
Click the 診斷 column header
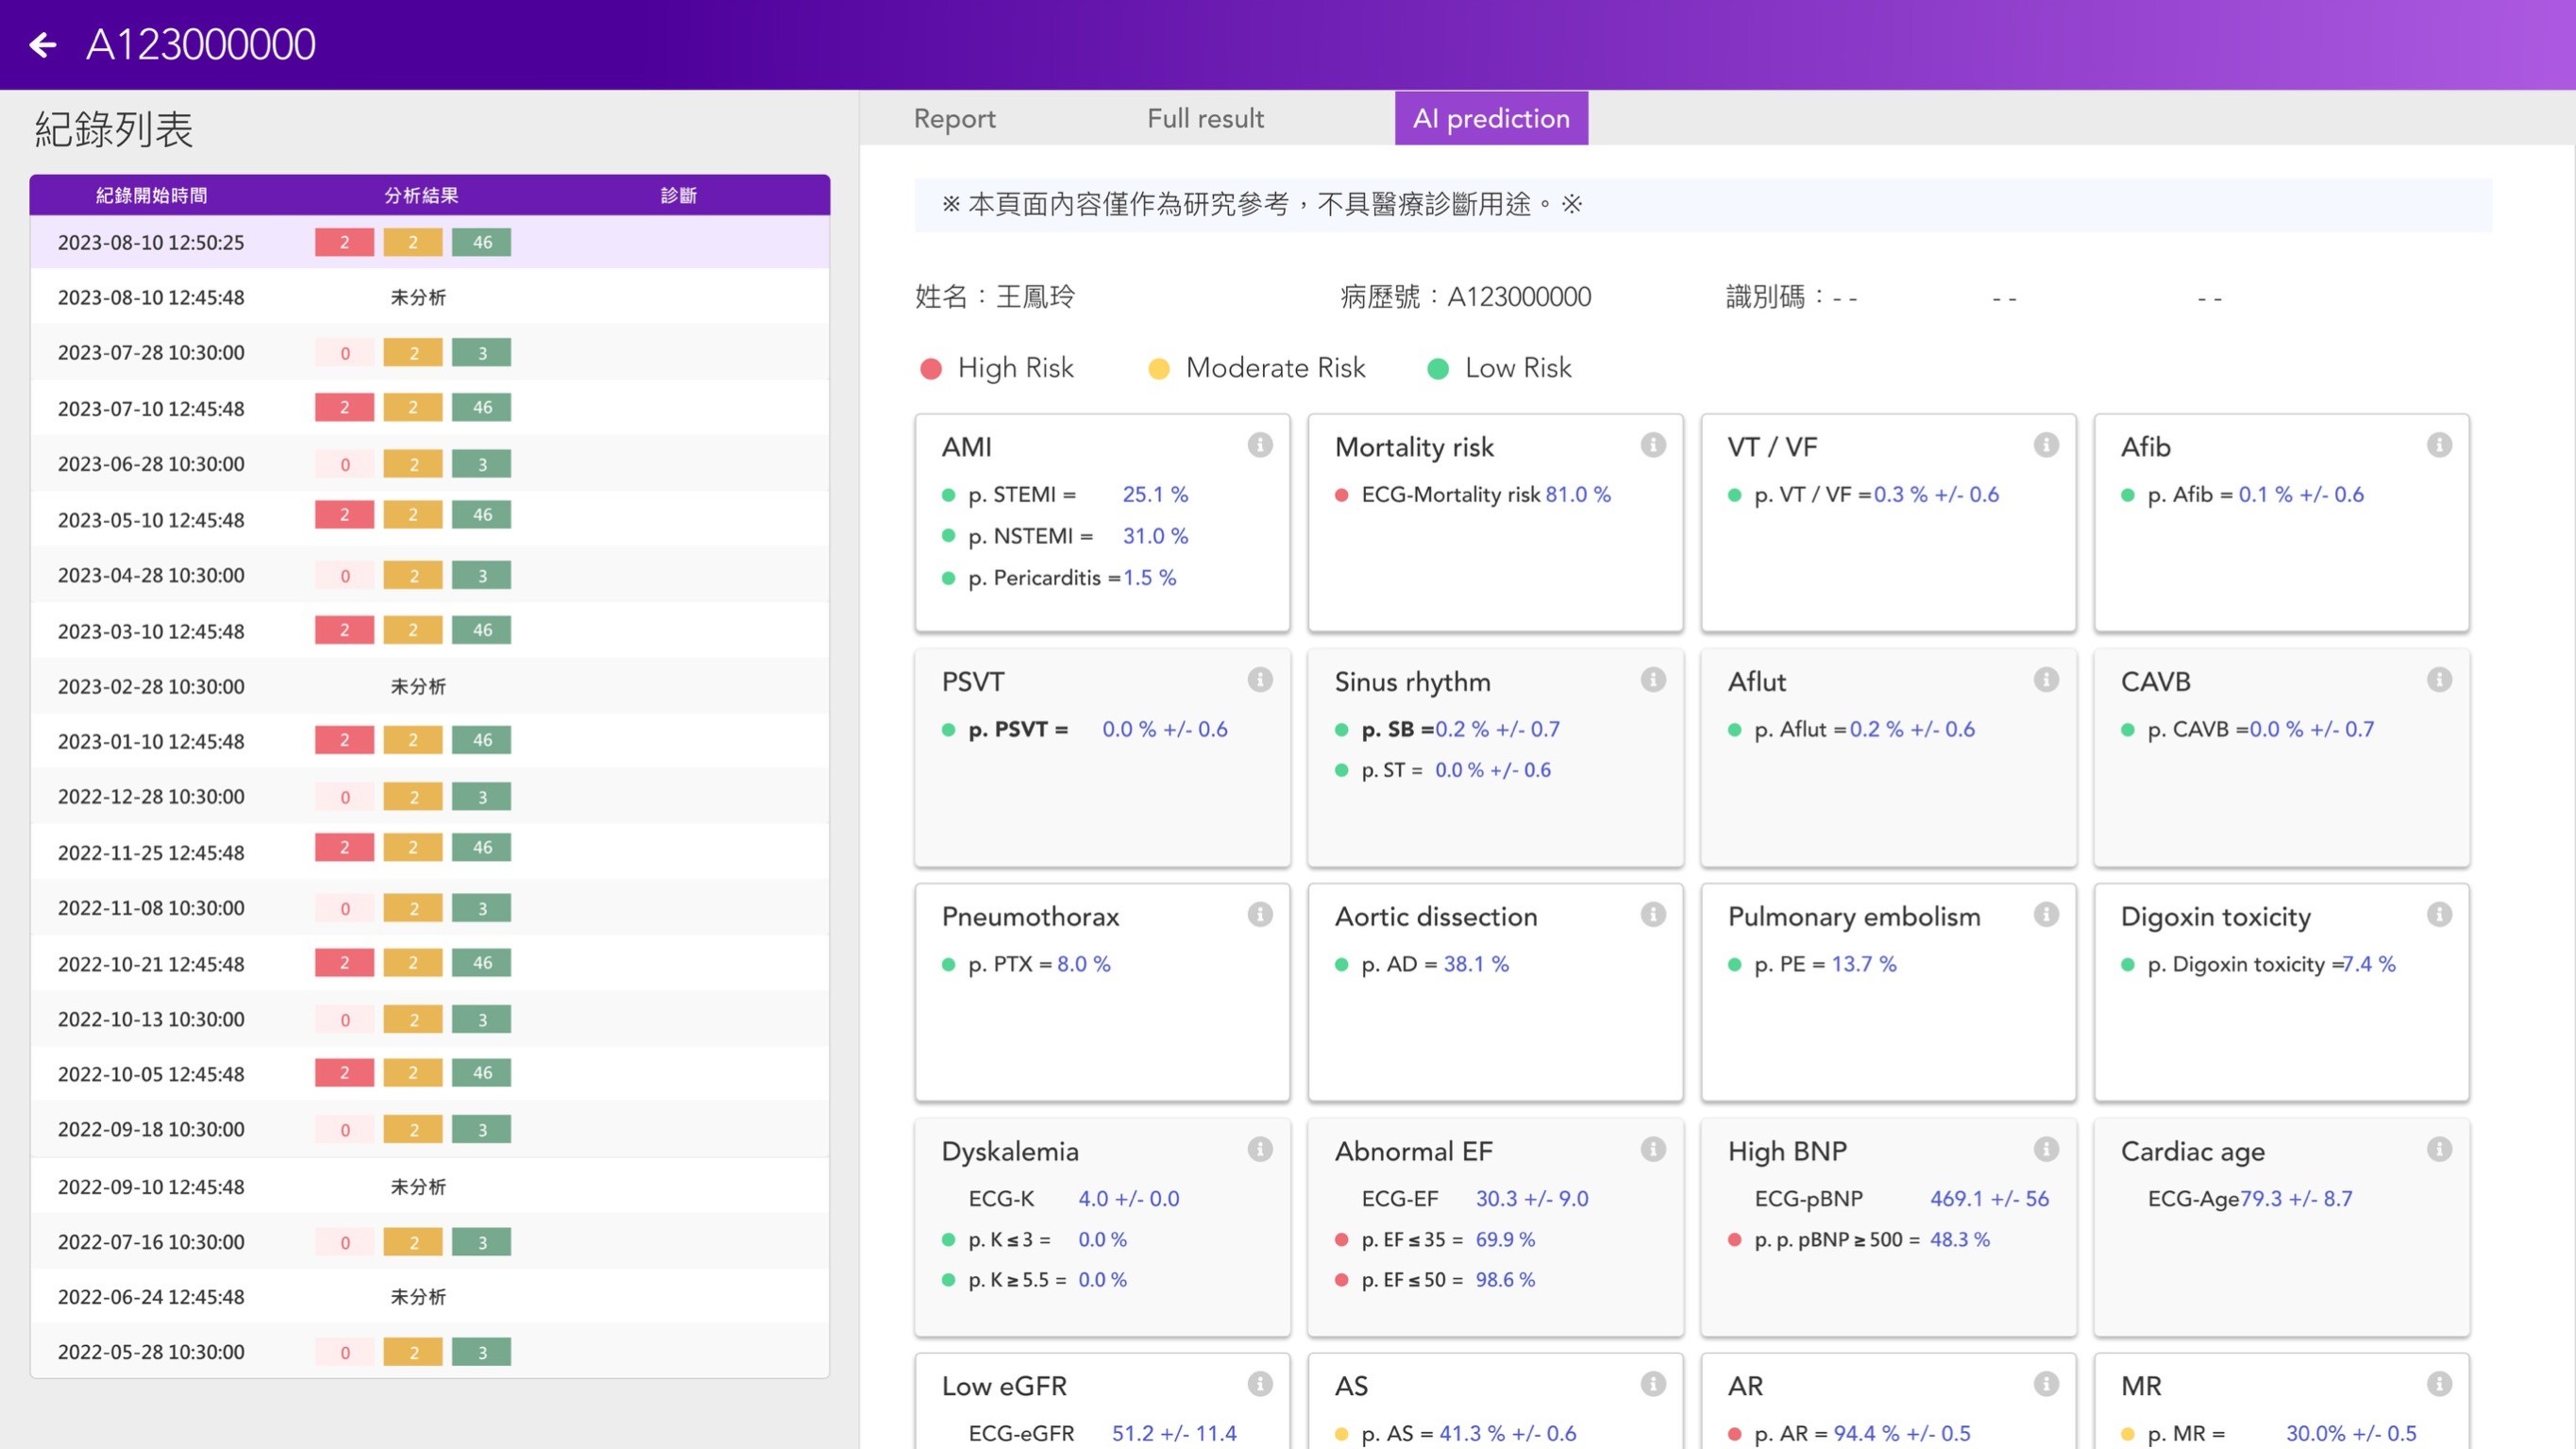(x=678, y=195)
